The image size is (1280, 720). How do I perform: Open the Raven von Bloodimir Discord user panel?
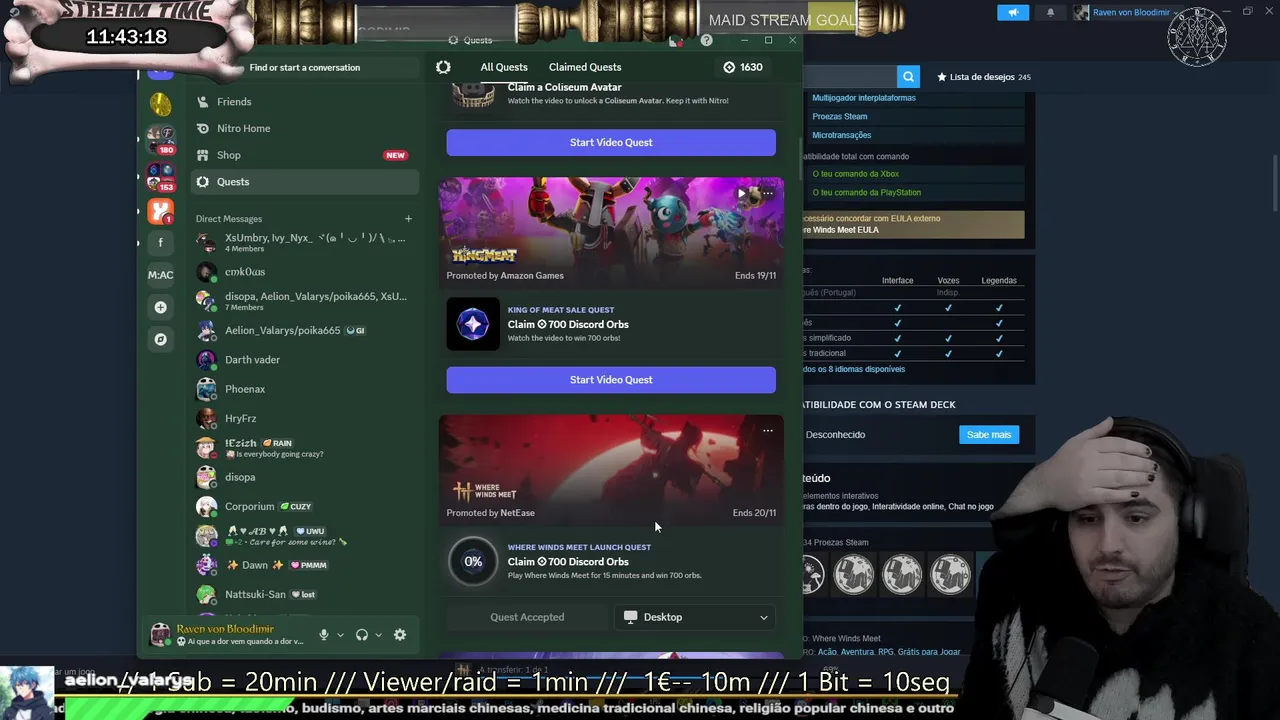click(228, 635)
